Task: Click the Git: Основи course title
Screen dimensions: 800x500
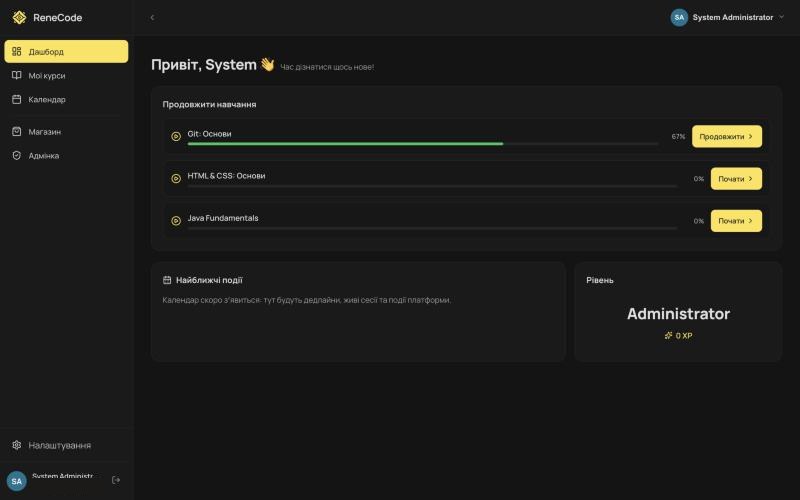Action: pos(209,134)
